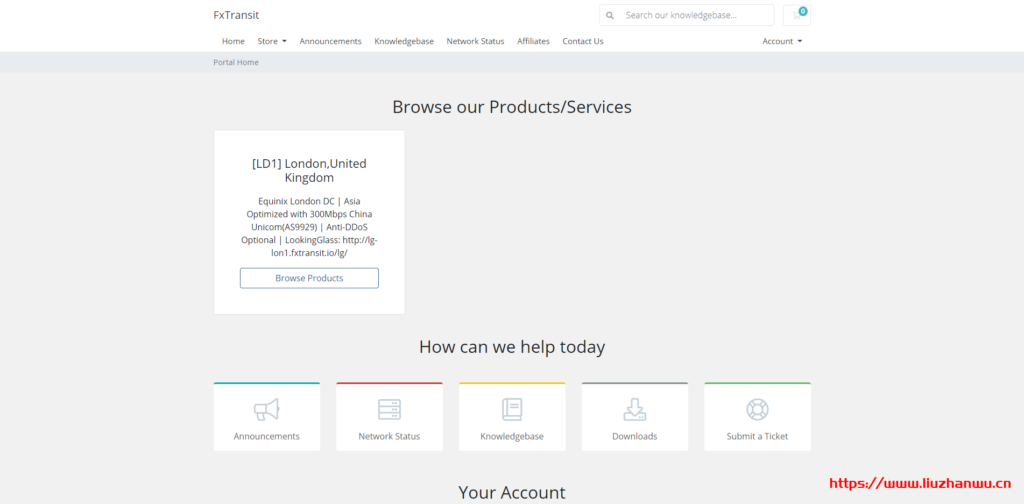This screenshot has height=504, width=1024.
Task: Click the FxTransit site logo text
Action: point(236,15)
